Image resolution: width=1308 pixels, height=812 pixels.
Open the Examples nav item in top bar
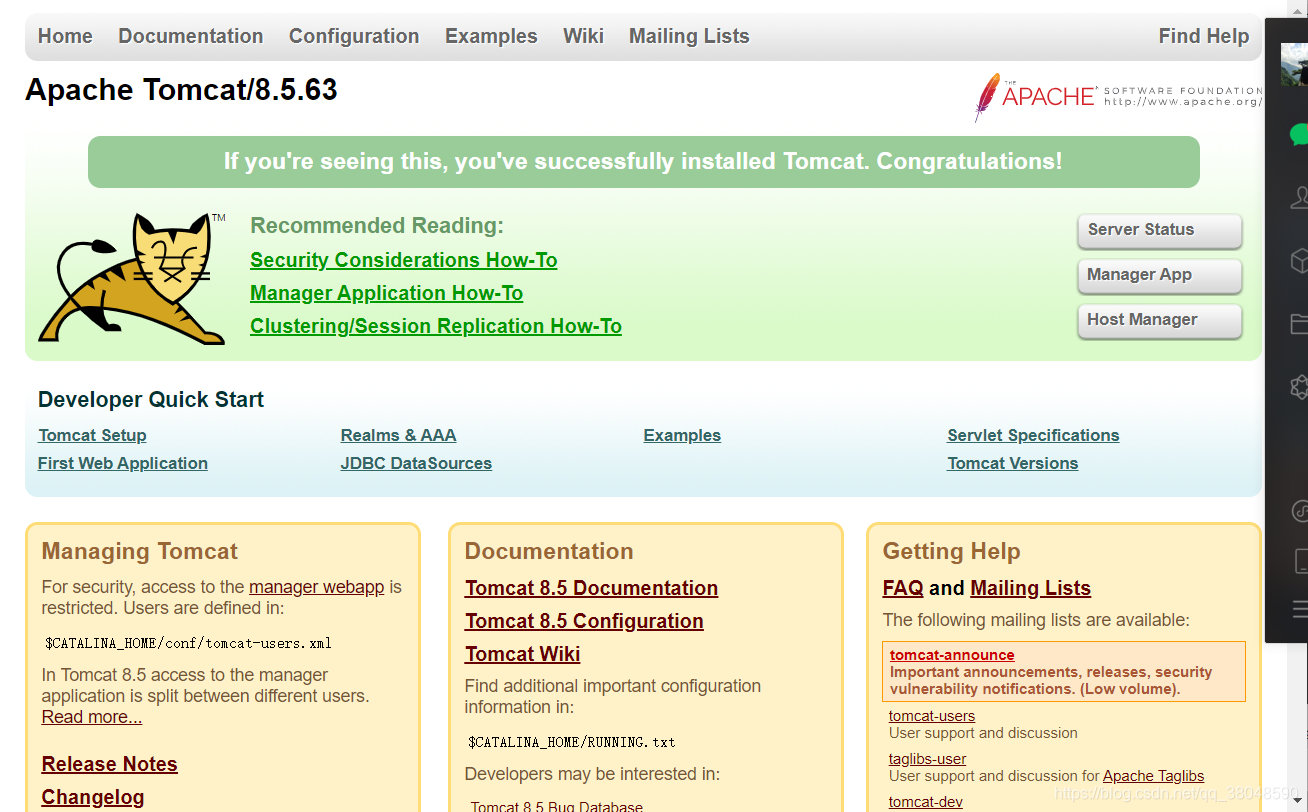(x=491, y=36)
